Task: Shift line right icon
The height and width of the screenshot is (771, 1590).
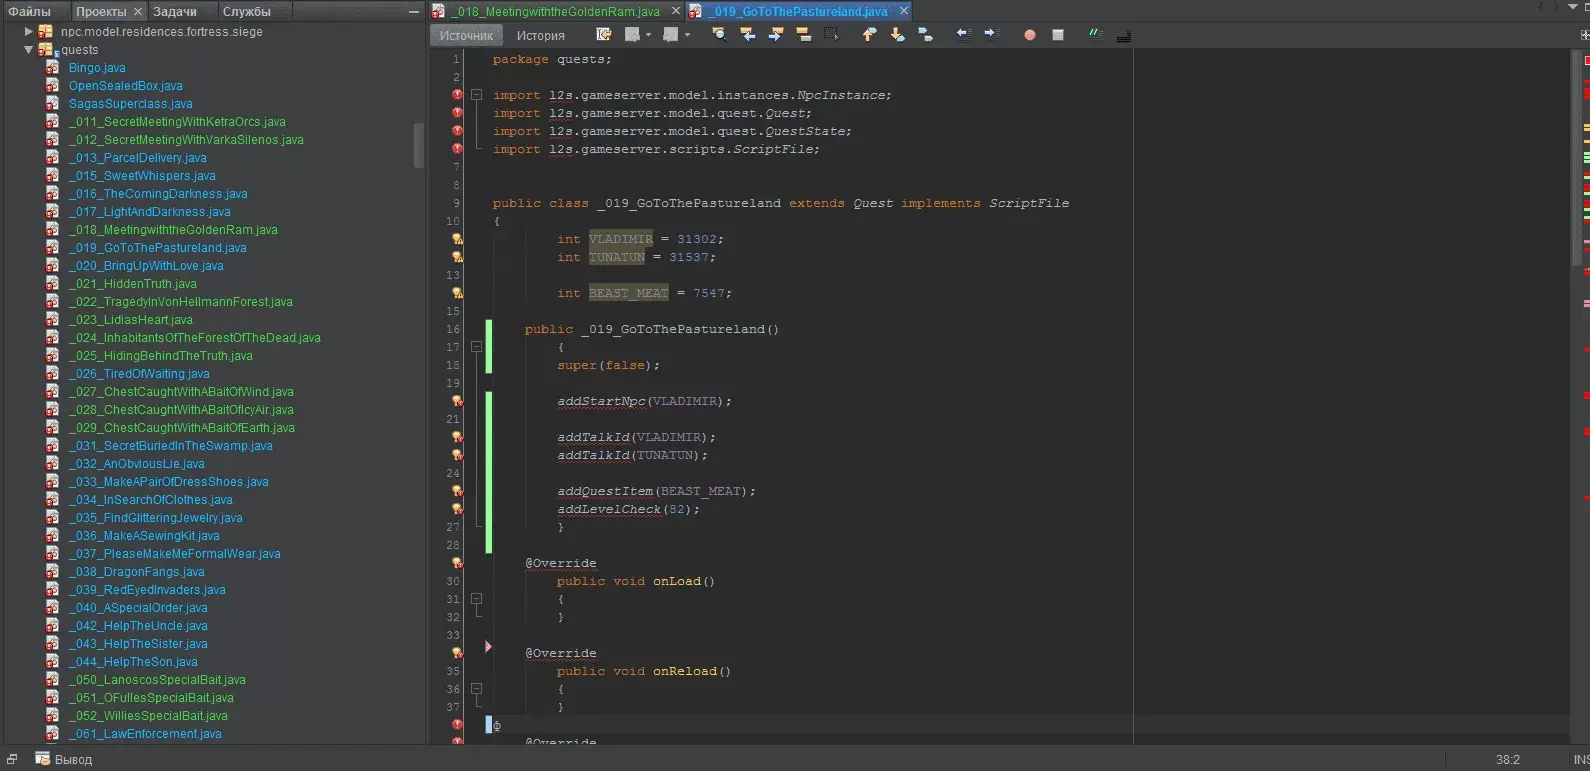Action: [991, 35]
